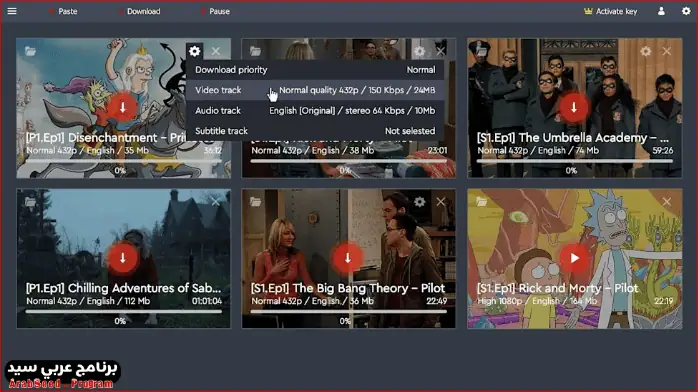Click Activate key
Screen dimensions: 698x392
(x=611, y=11)
